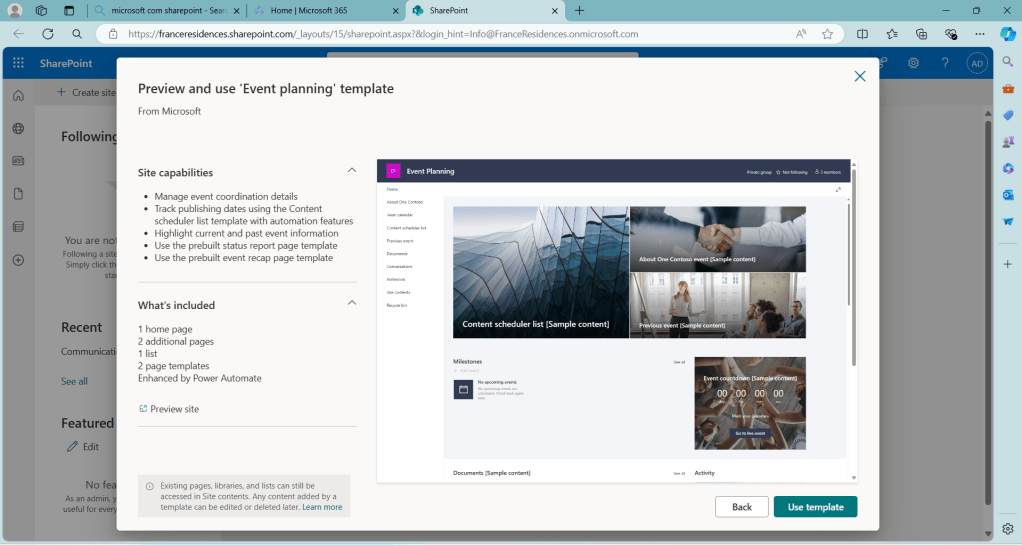Switch to the Home | Microsoft 365 tab

point(325,10)
